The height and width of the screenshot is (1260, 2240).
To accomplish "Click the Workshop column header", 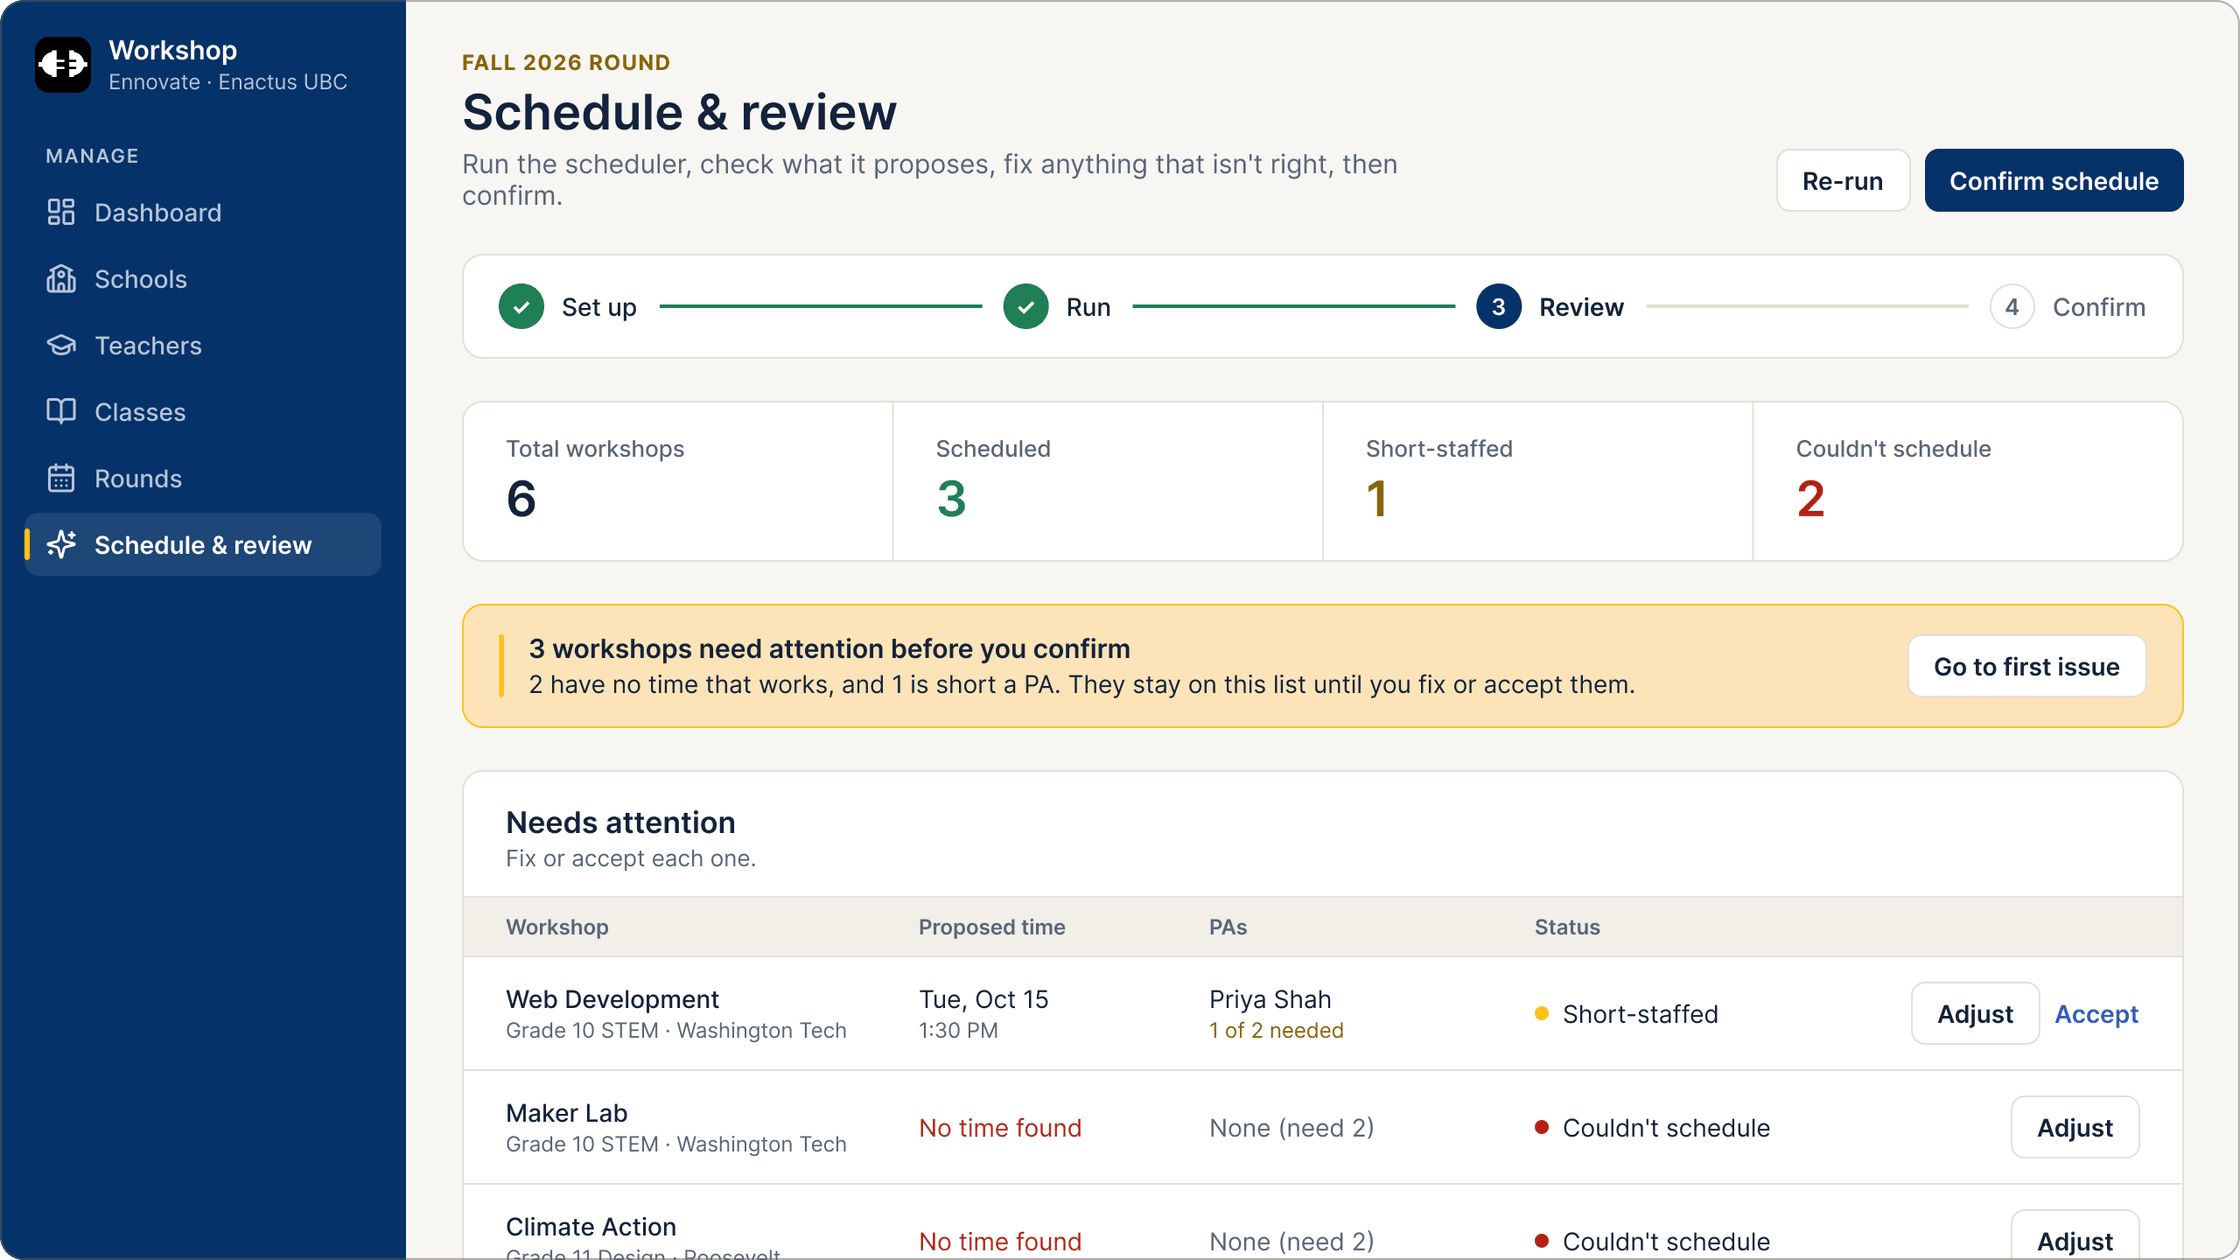I will 557,927.
